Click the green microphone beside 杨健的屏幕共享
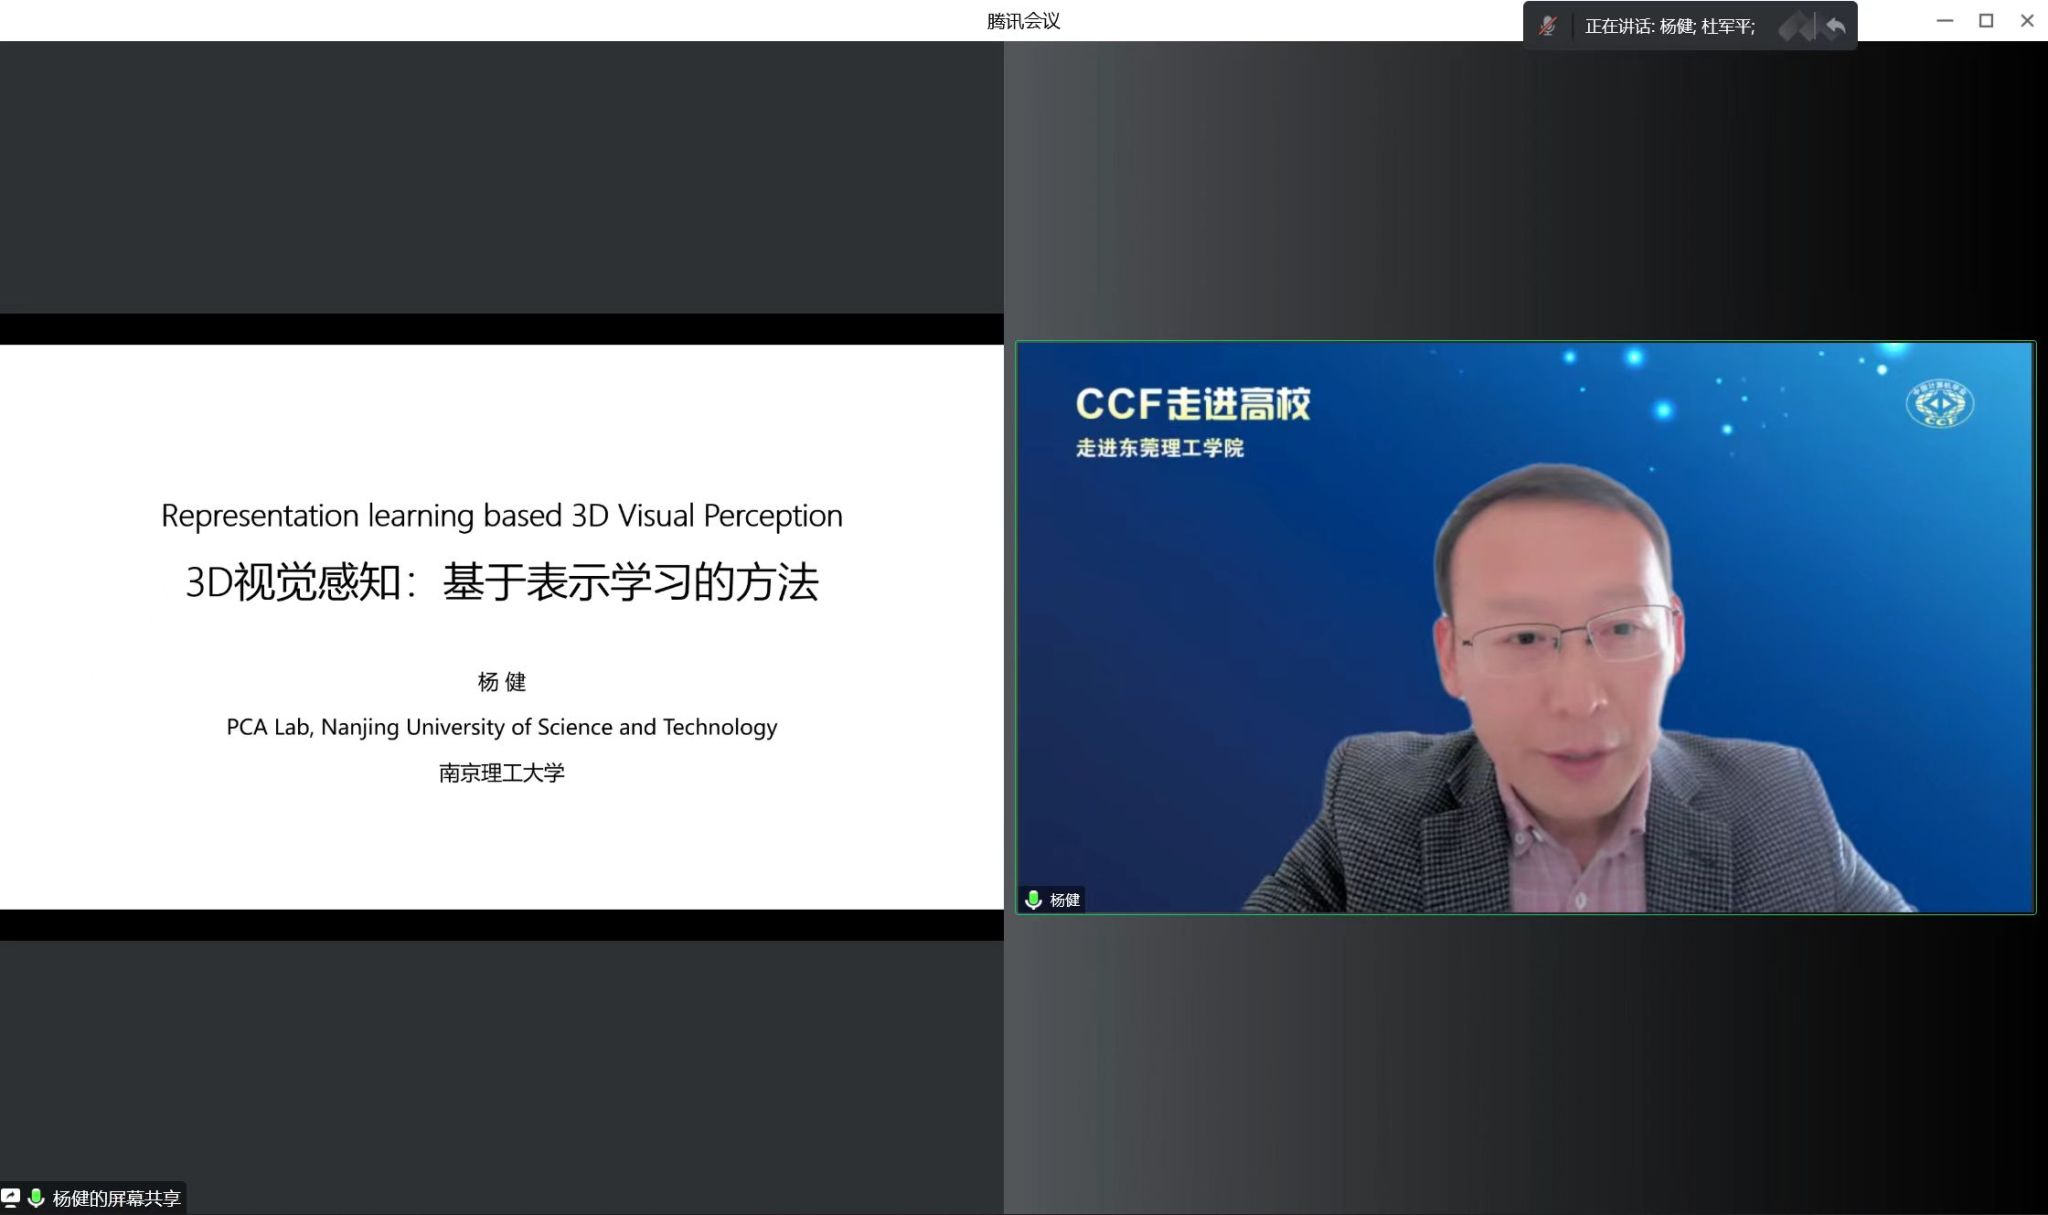Screen dimensions: 2048x1215 pos(36,1197)
